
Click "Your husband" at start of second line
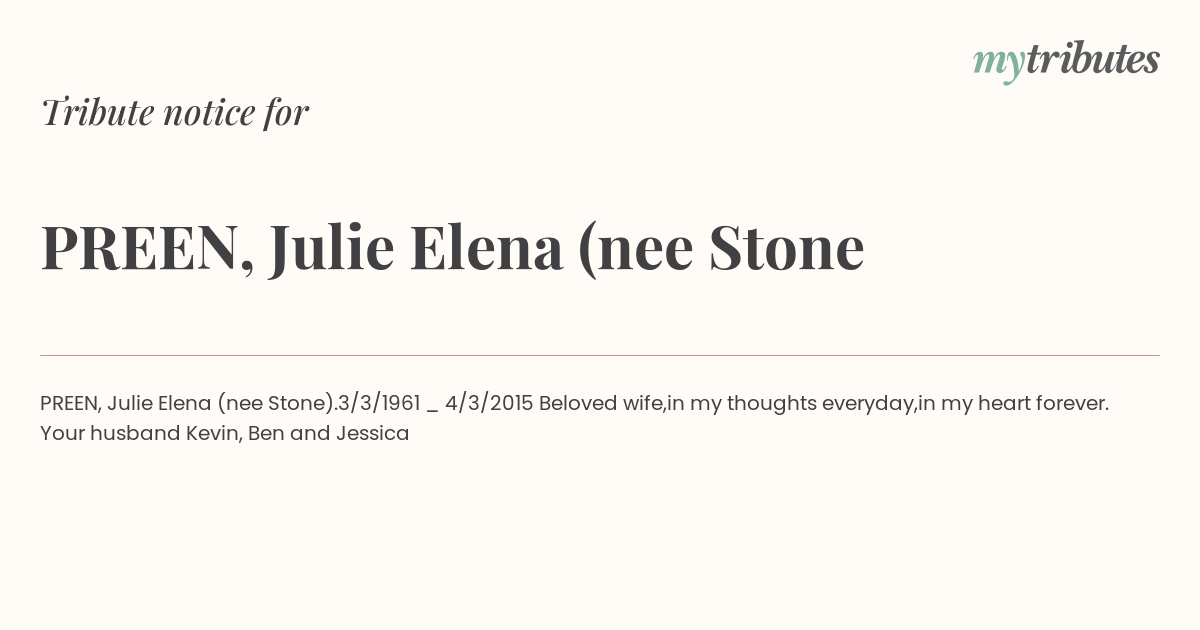(110, 434)
